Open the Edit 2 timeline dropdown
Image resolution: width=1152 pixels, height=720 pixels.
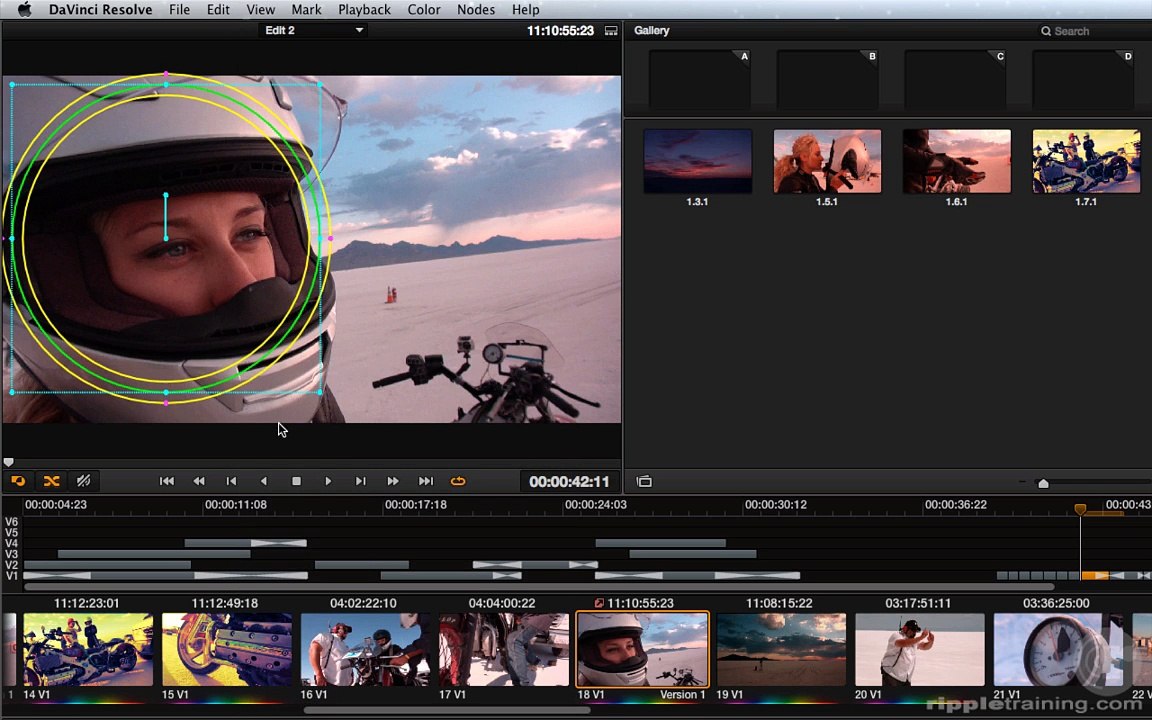(x=313, y=30)
